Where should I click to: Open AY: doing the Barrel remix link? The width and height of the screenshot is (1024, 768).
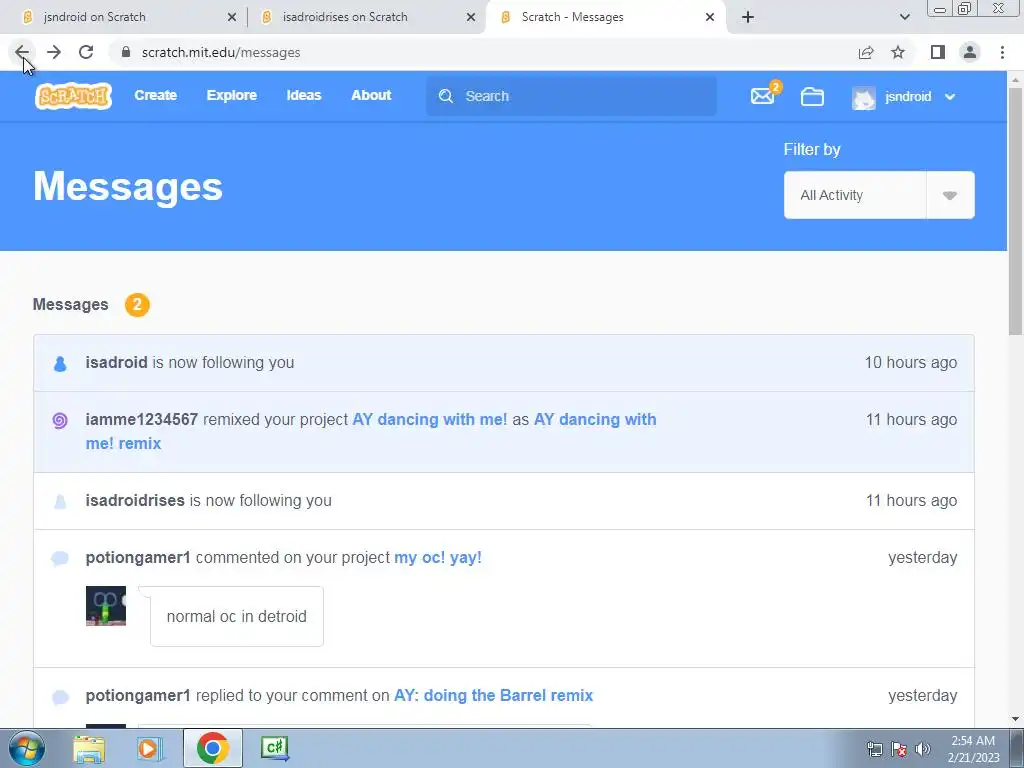[493, 696]
